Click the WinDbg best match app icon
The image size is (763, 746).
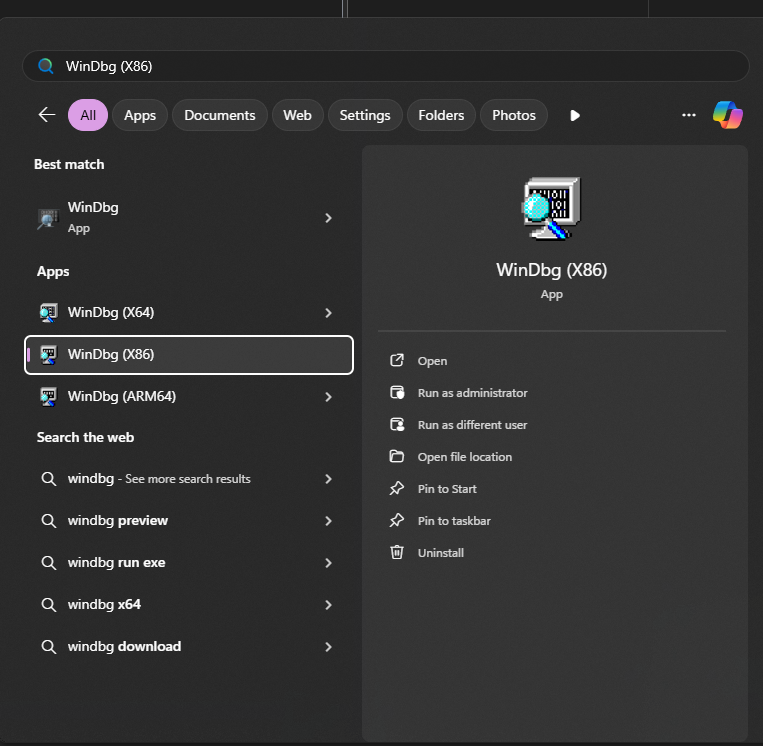click(48, 218)
